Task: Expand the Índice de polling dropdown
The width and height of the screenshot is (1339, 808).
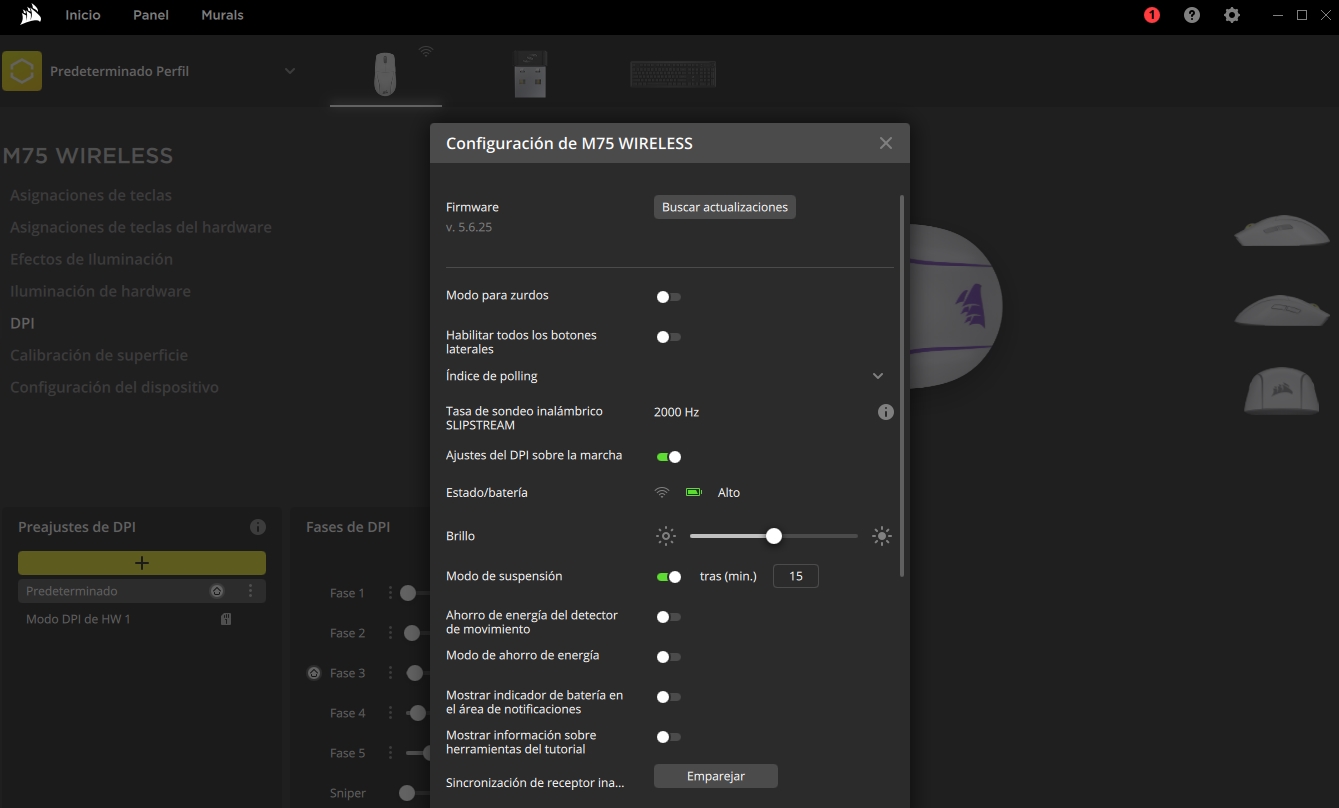Action: click(877, 376)
